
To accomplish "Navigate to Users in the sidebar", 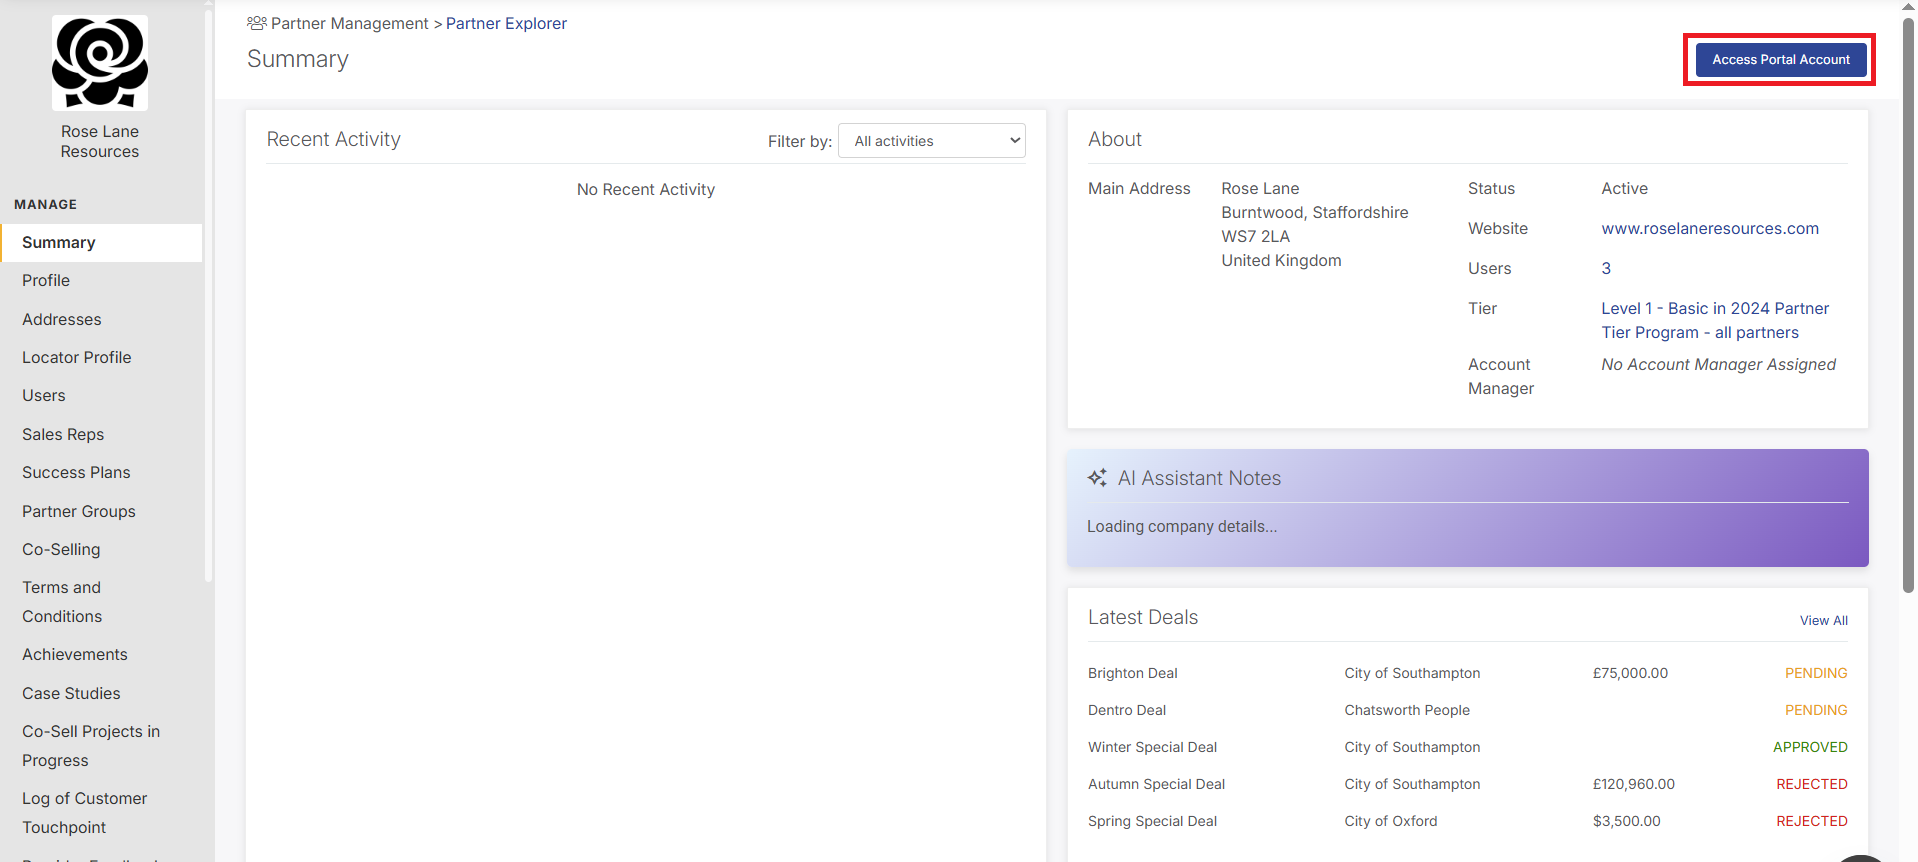I will [44, 395].
